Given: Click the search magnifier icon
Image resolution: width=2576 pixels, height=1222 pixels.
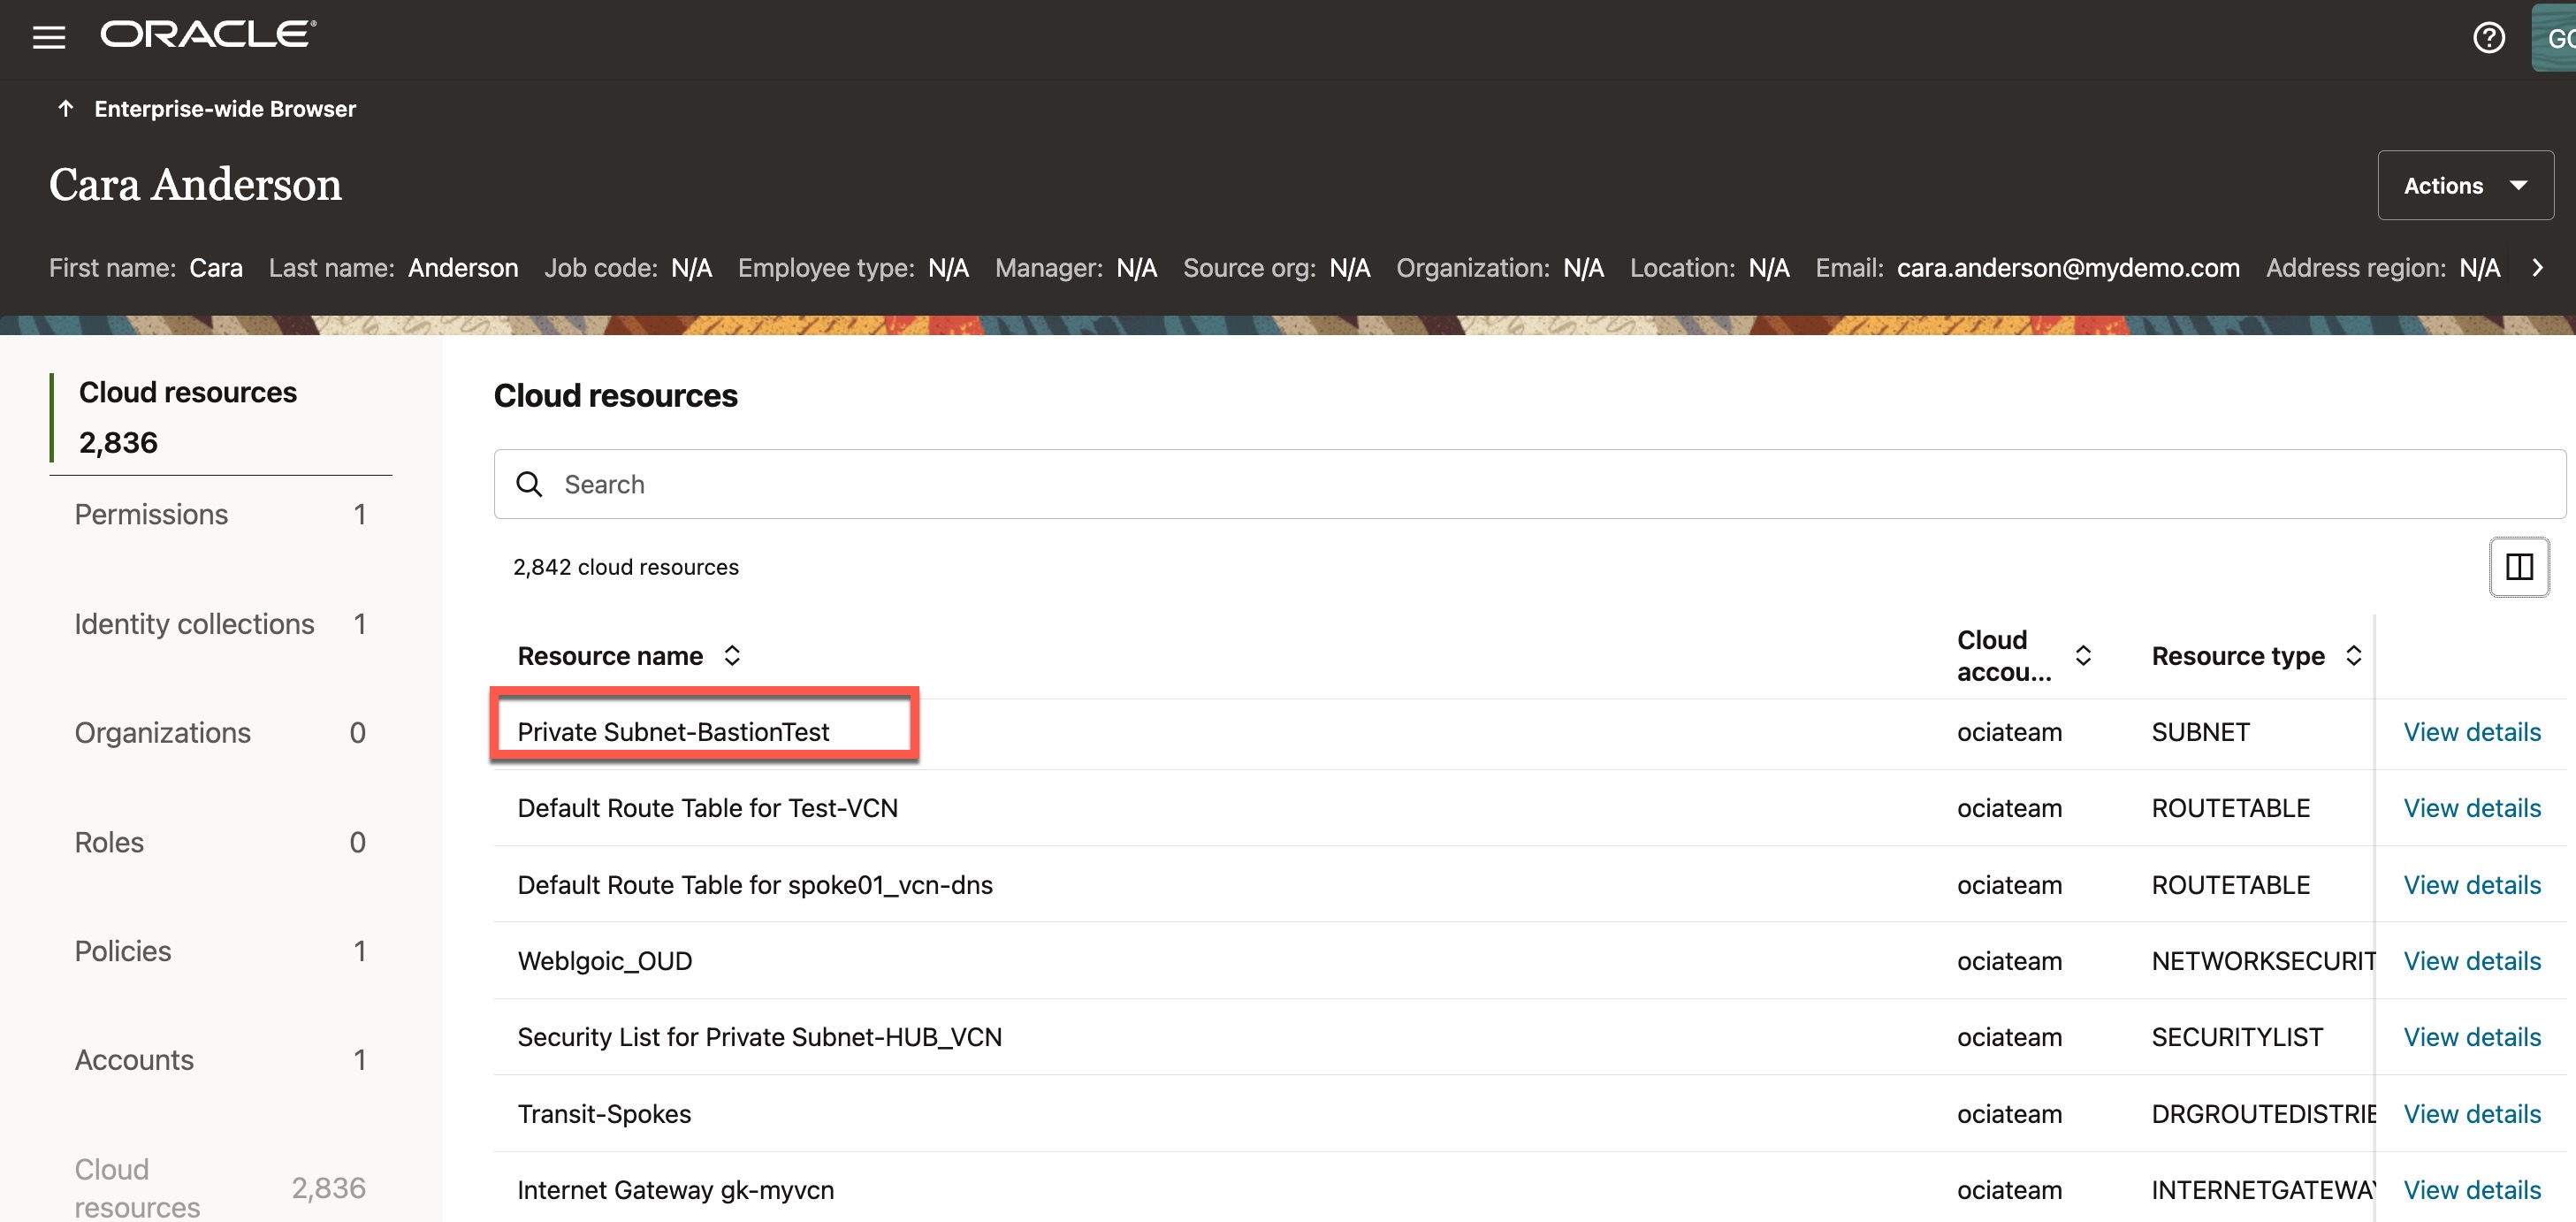Looking at the screenshot, I should tap(529, 484).
